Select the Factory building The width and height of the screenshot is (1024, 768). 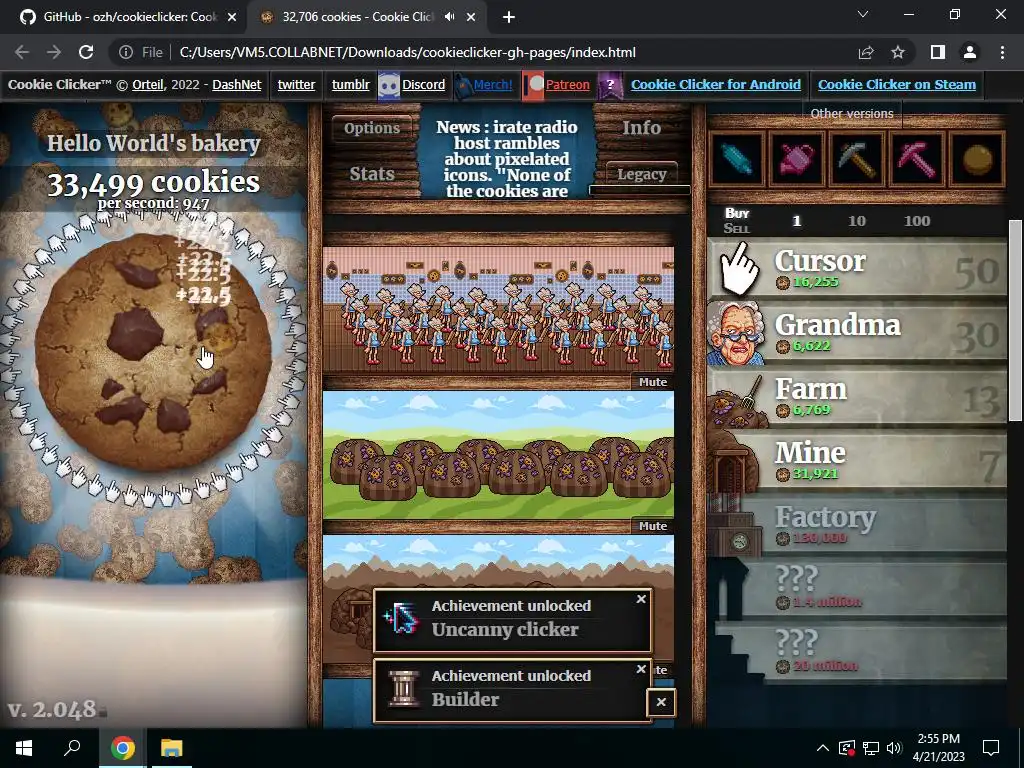(x=857, y=525)
